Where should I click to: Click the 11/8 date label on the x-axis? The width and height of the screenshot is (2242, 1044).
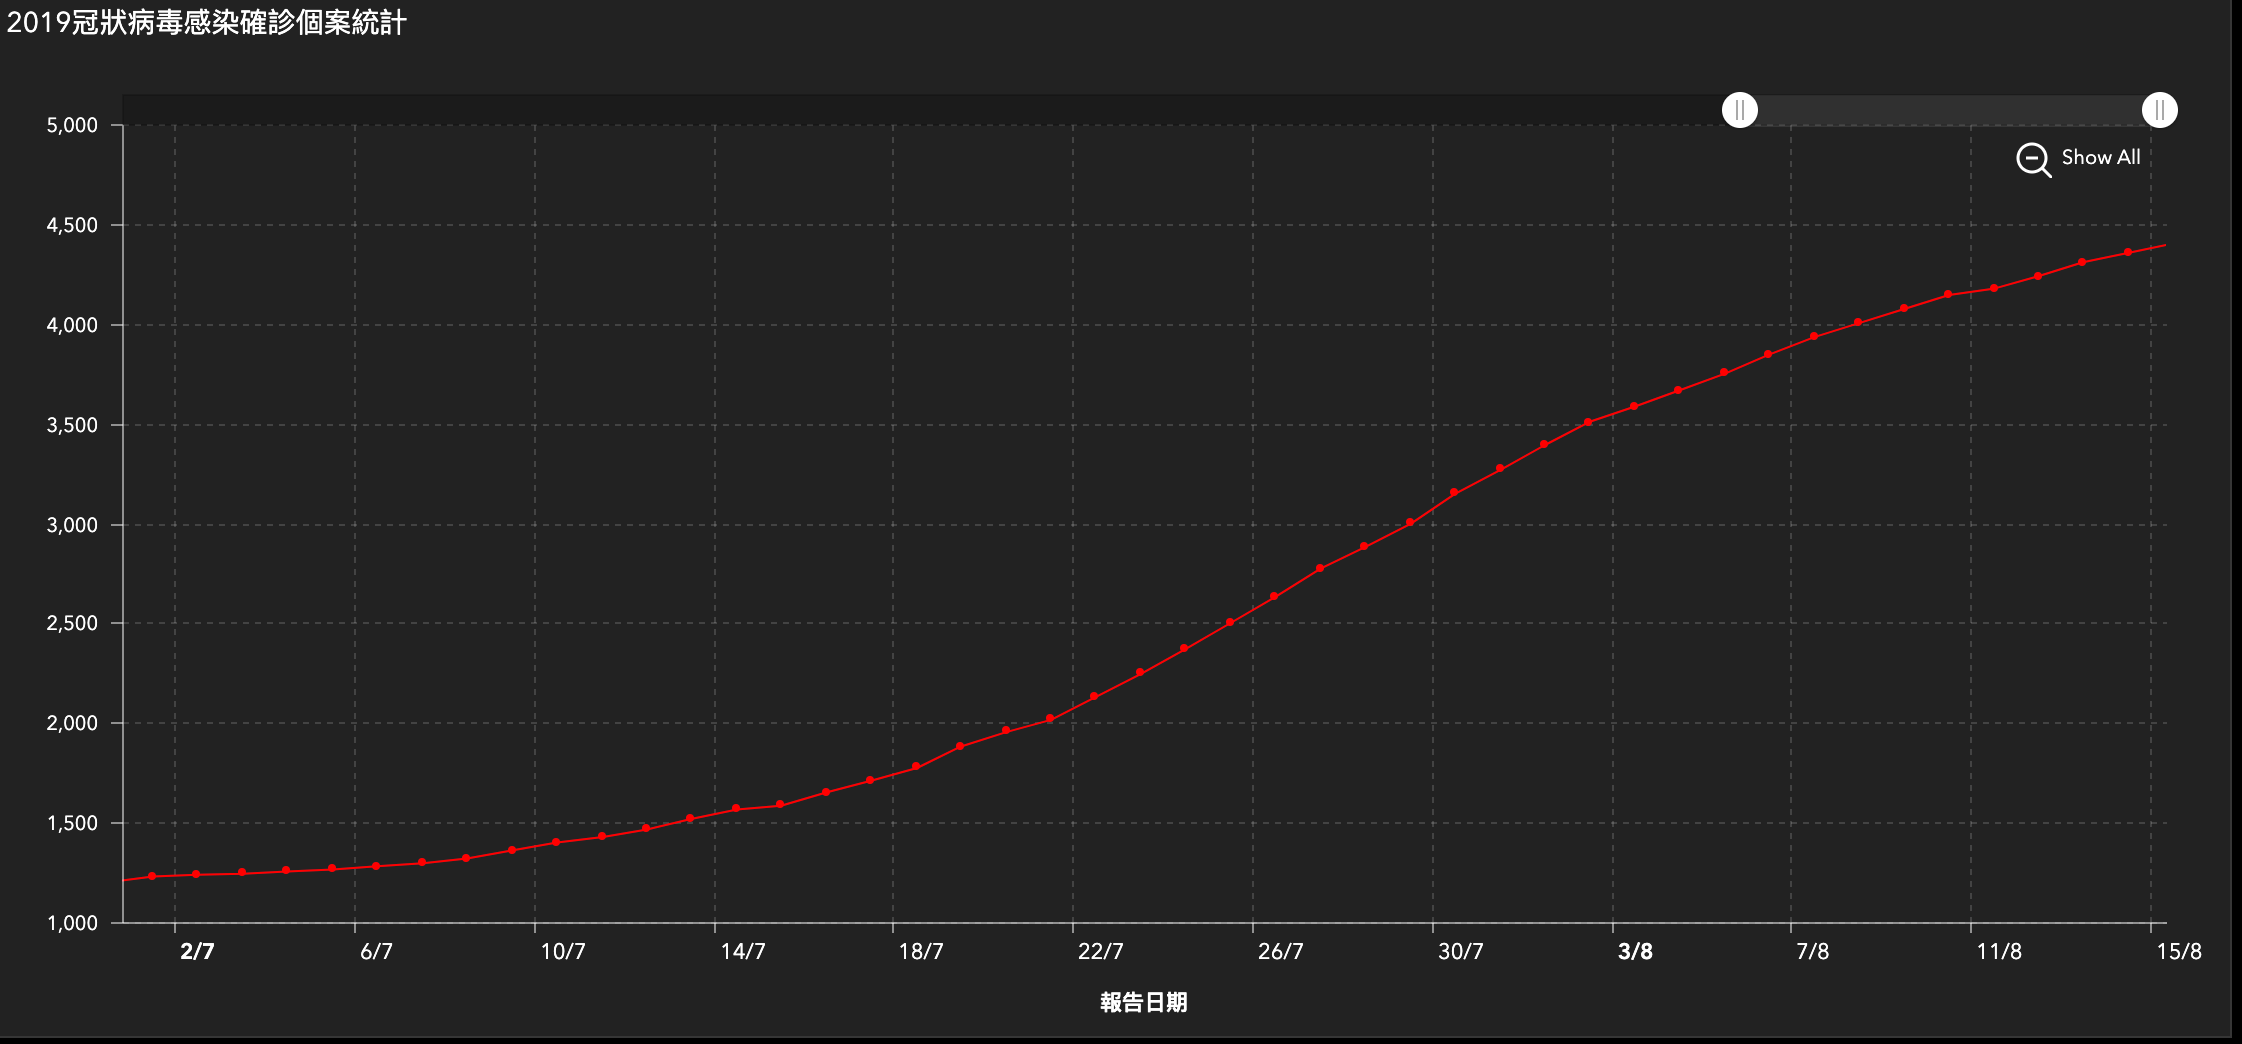pyautogui.click(x=1999, y=951)
